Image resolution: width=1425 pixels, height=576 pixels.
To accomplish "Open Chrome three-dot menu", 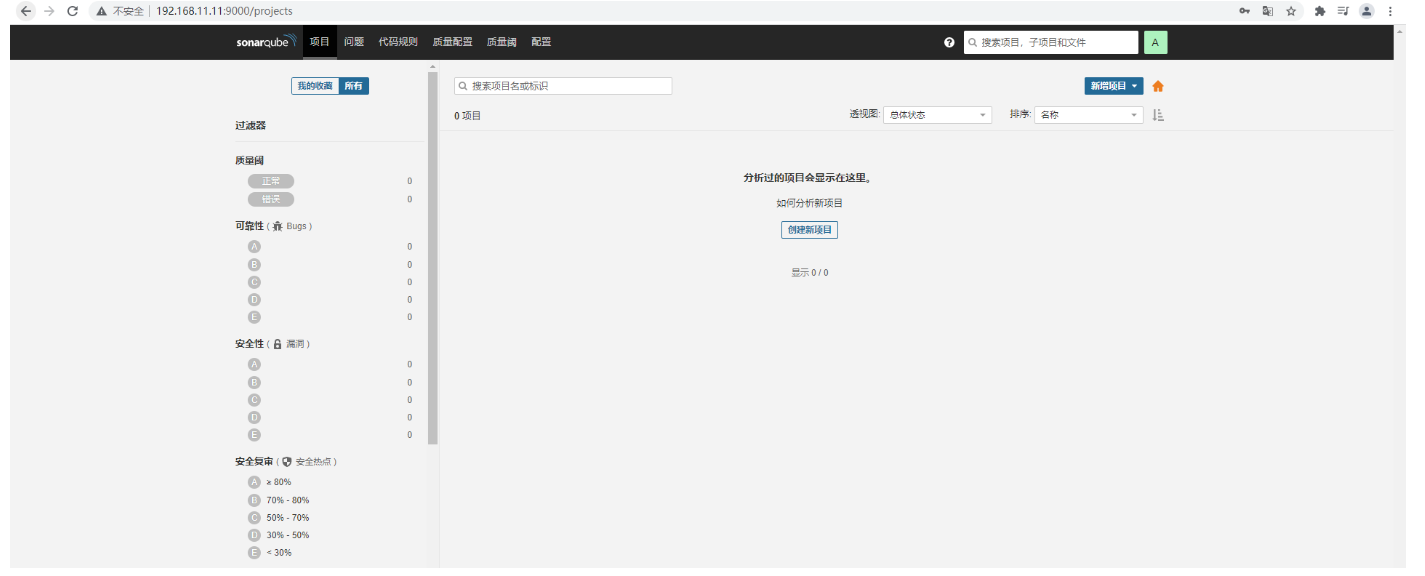I will [1390, 11].
